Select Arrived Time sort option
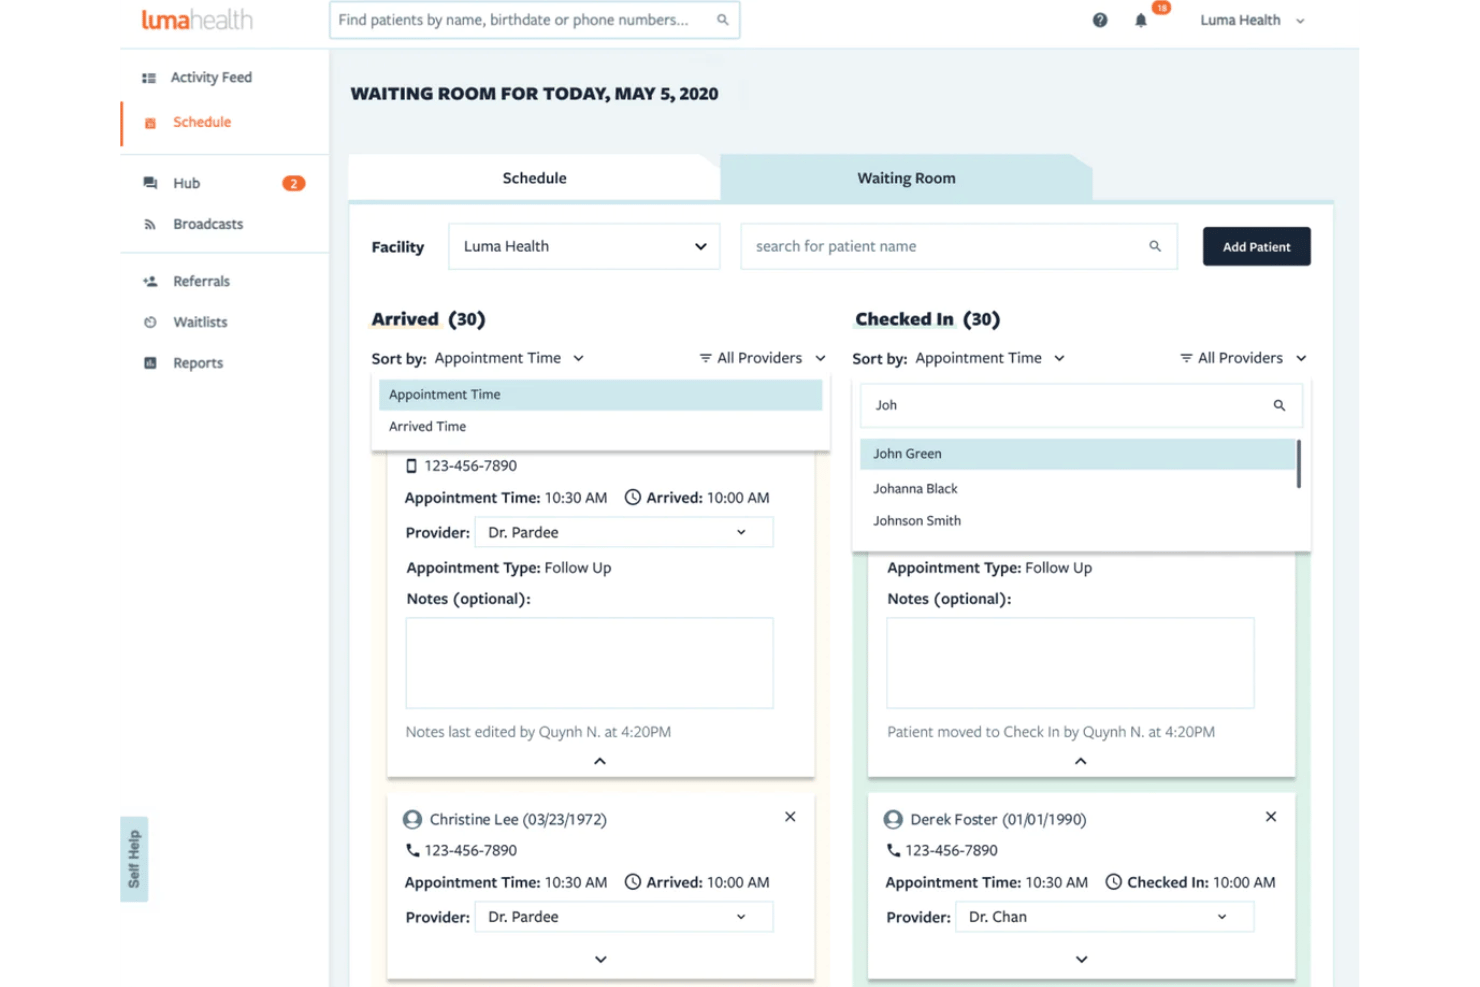The width and height of the screenshot is (1480, 987). 600,427
